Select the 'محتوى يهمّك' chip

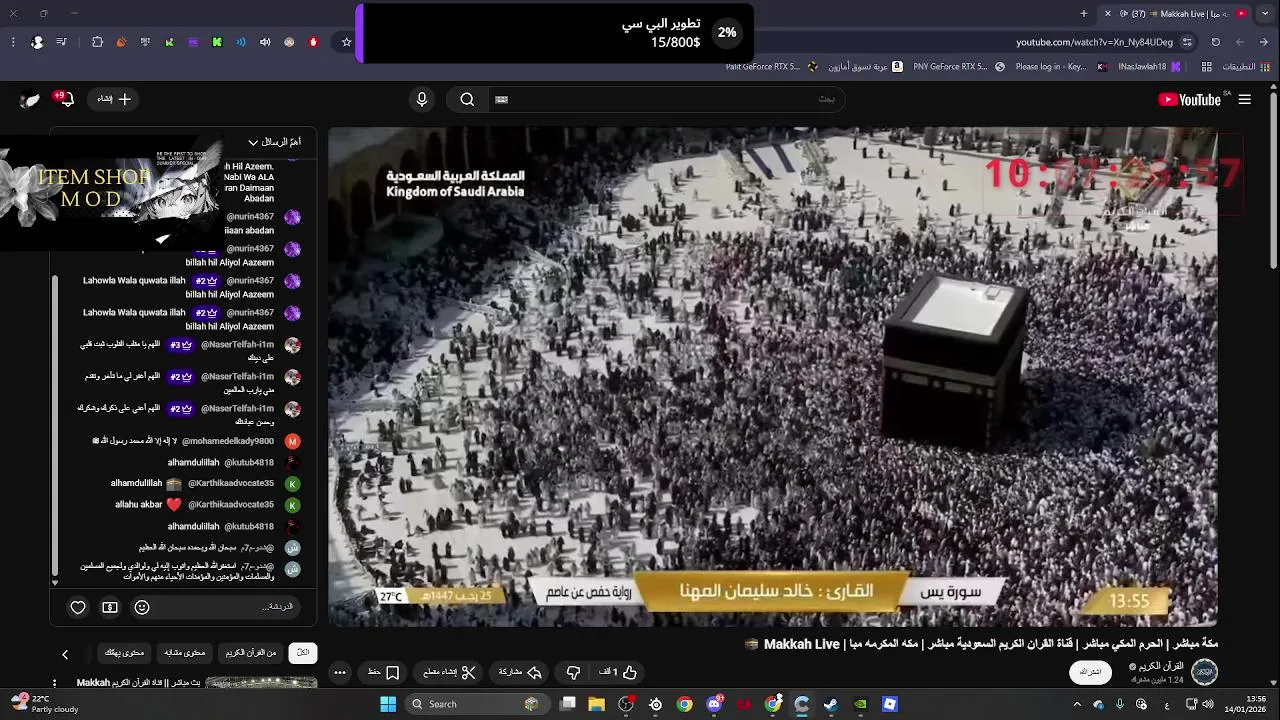click(x=124, y=652)
